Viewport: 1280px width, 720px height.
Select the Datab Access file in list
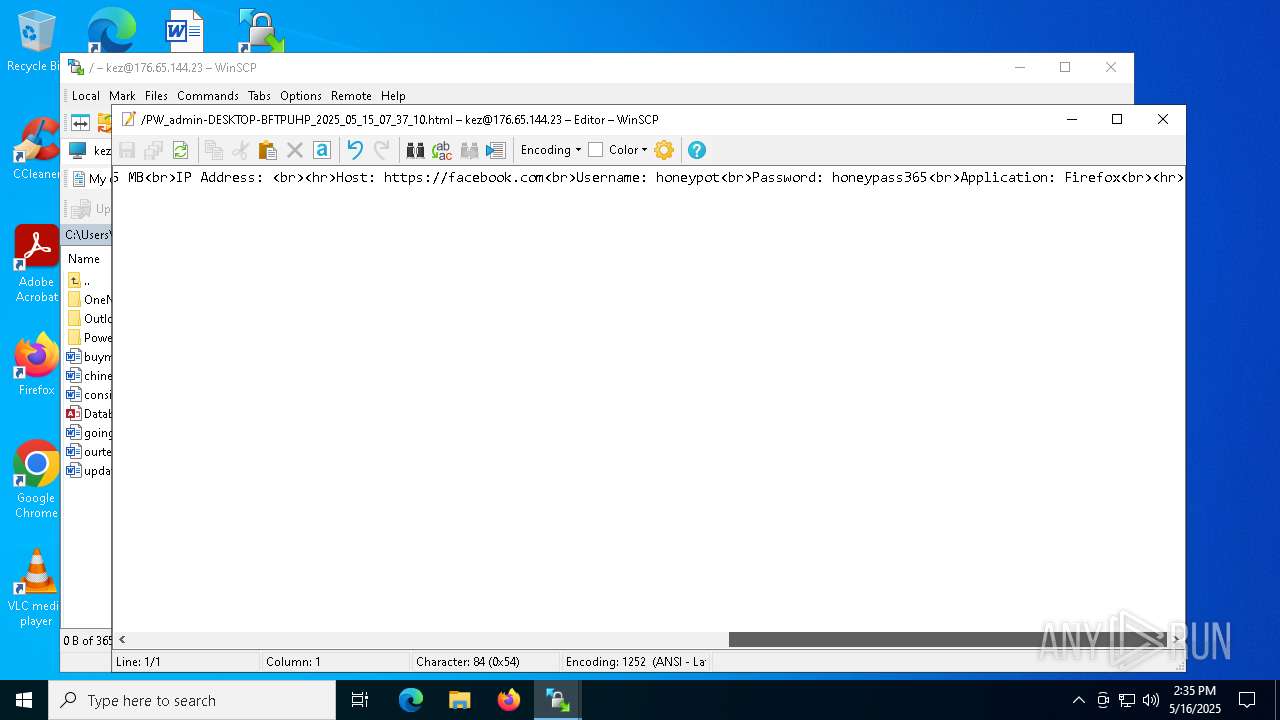(89, 414)
